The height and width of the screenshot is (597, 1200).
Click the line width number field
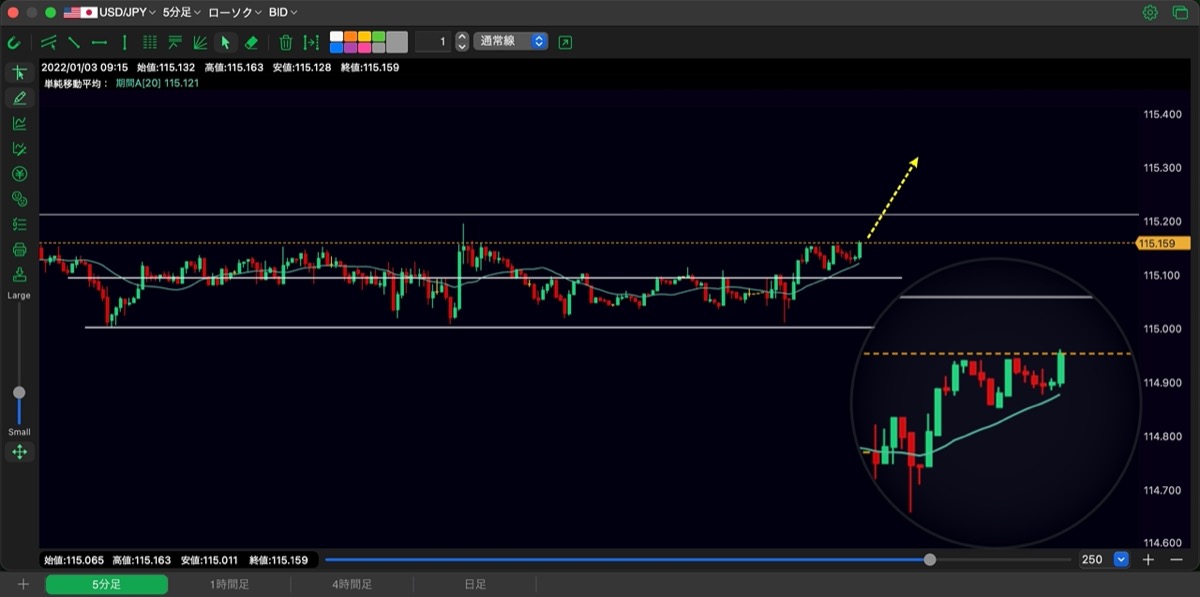[x=432, y=42]
